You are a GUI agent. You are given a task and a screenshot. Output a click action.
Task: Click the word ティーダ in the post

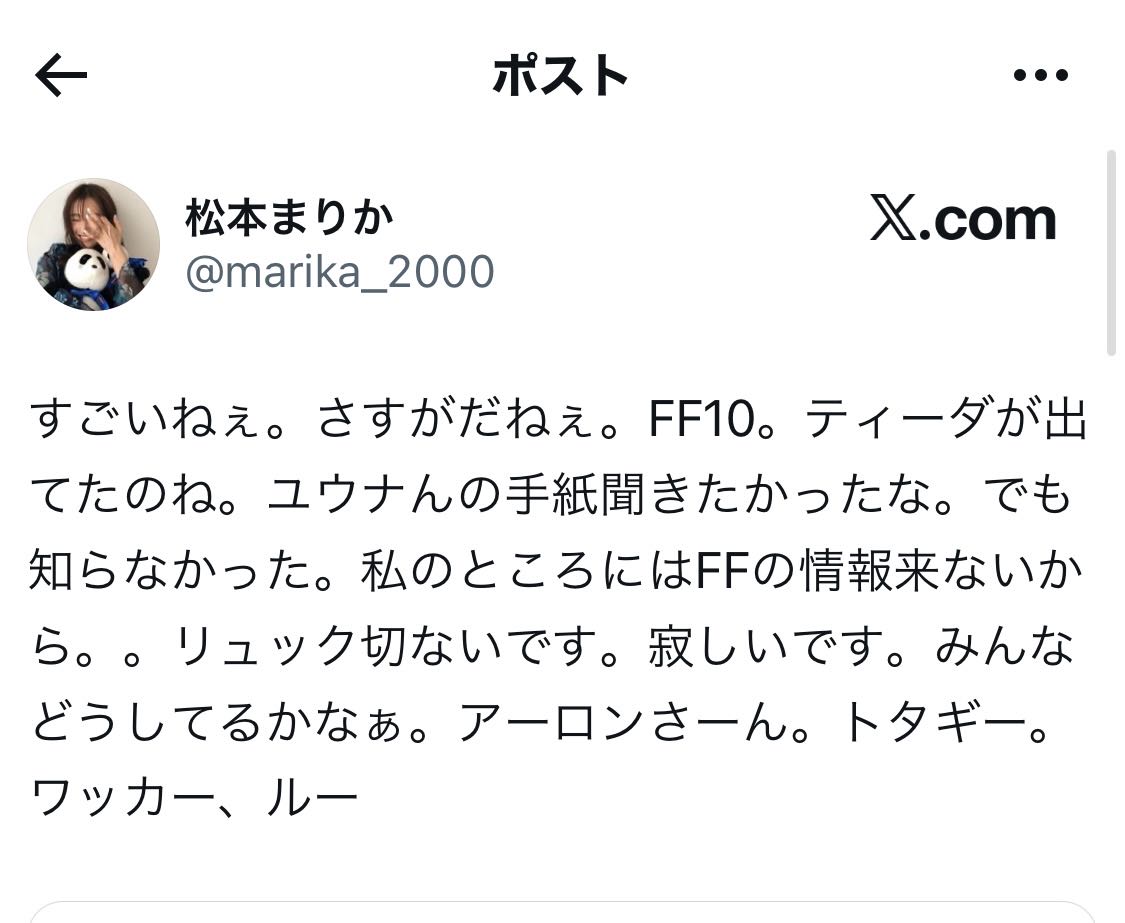click(900, 418)
